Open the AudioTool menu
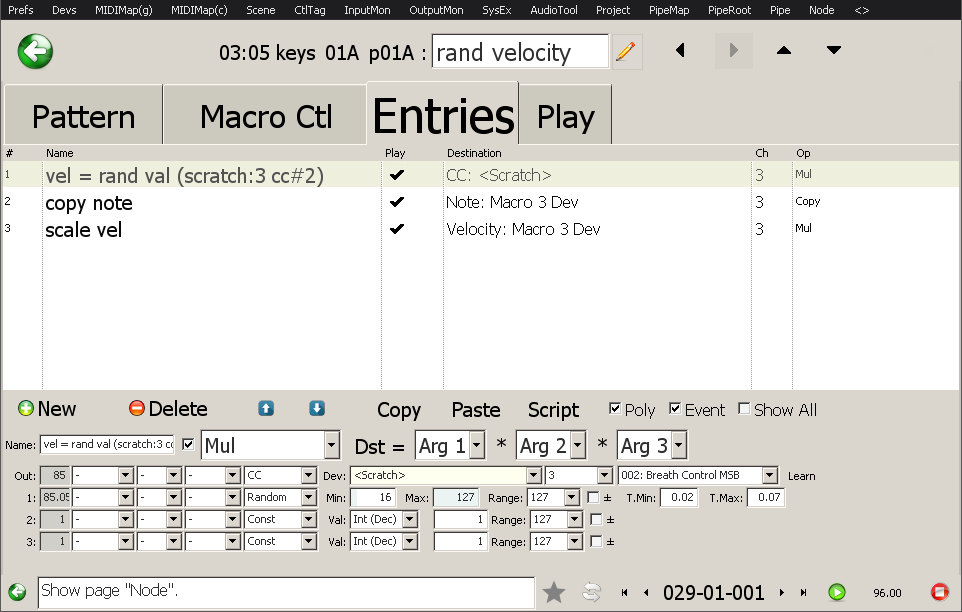 pyautogui.click(x=553, y=10)
